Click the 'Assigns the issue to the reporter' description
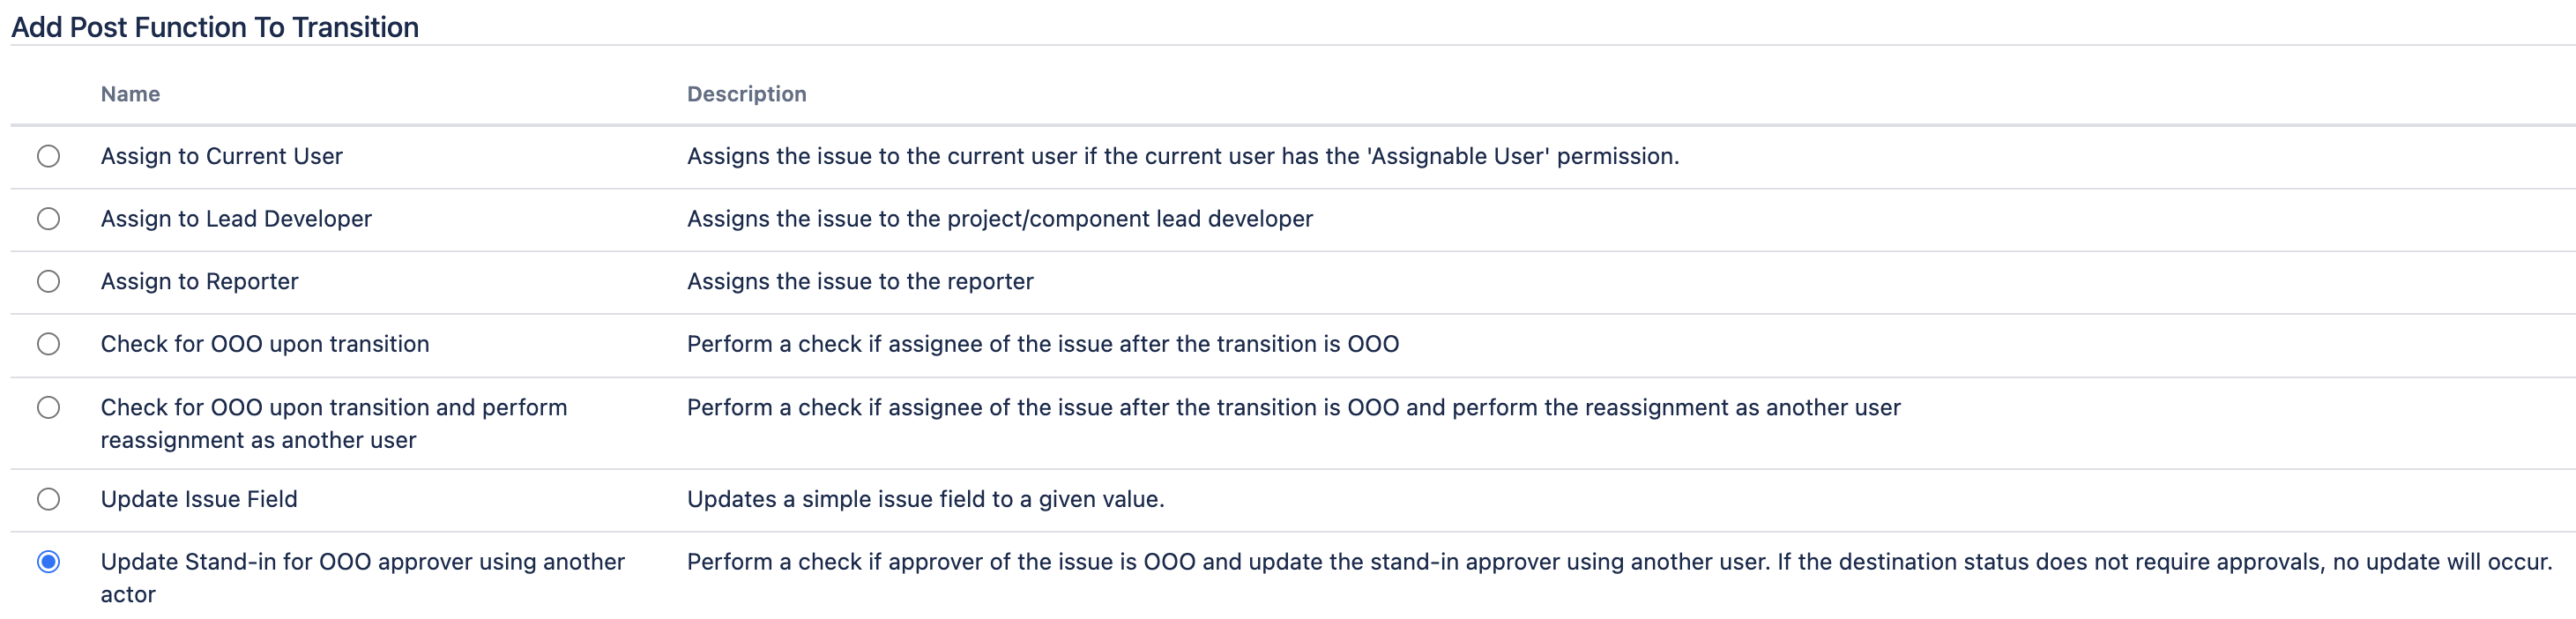Screen dimensions: 2576x619 pyautogui.click(x=860, y=282)
